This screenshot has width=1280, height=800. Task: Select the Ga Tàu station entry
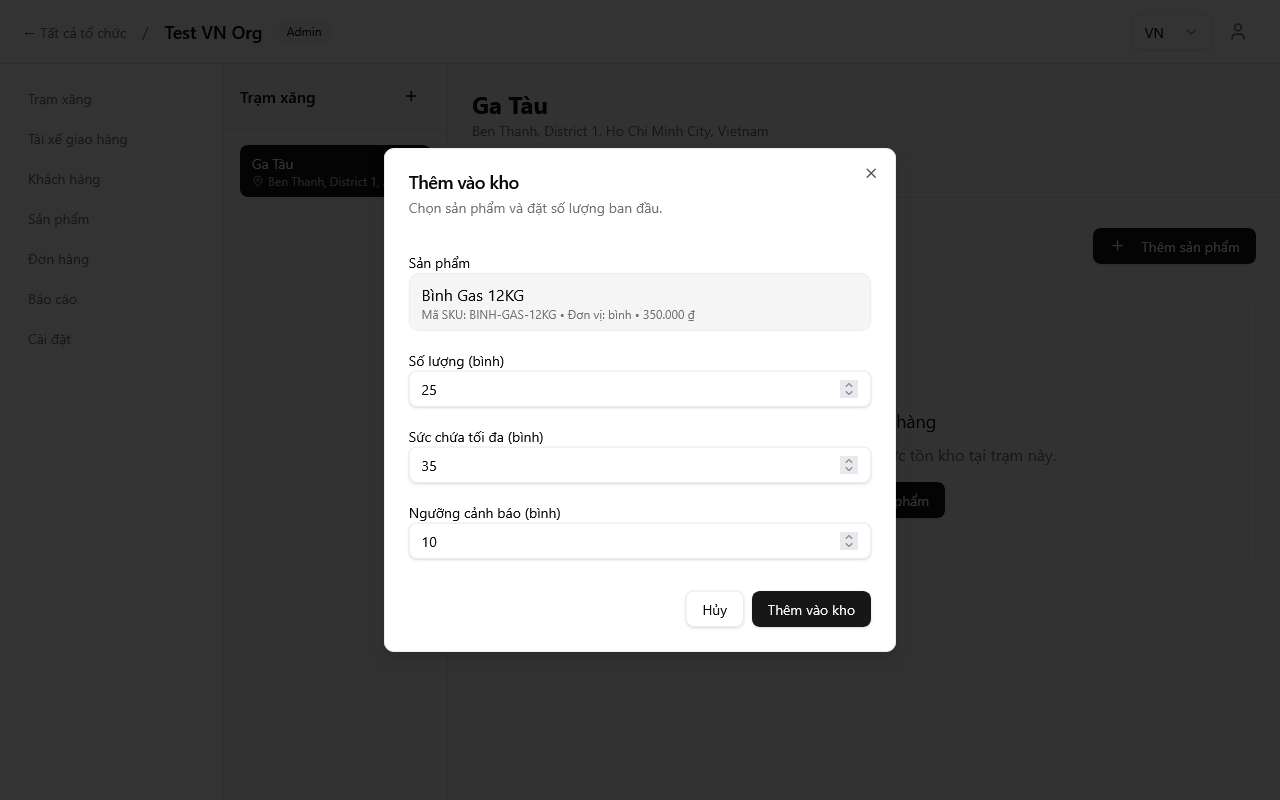(312, 171)
